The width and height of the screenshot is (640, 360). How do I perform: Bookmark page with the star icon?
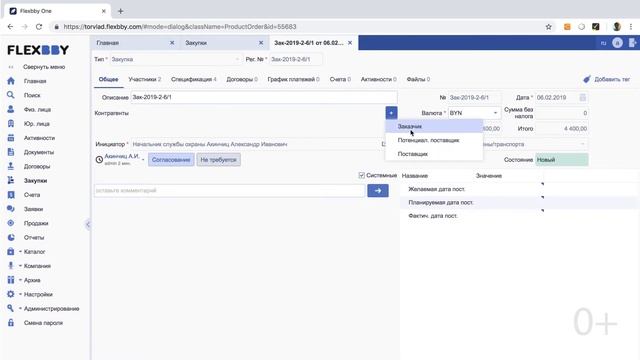tap(549, 27)
